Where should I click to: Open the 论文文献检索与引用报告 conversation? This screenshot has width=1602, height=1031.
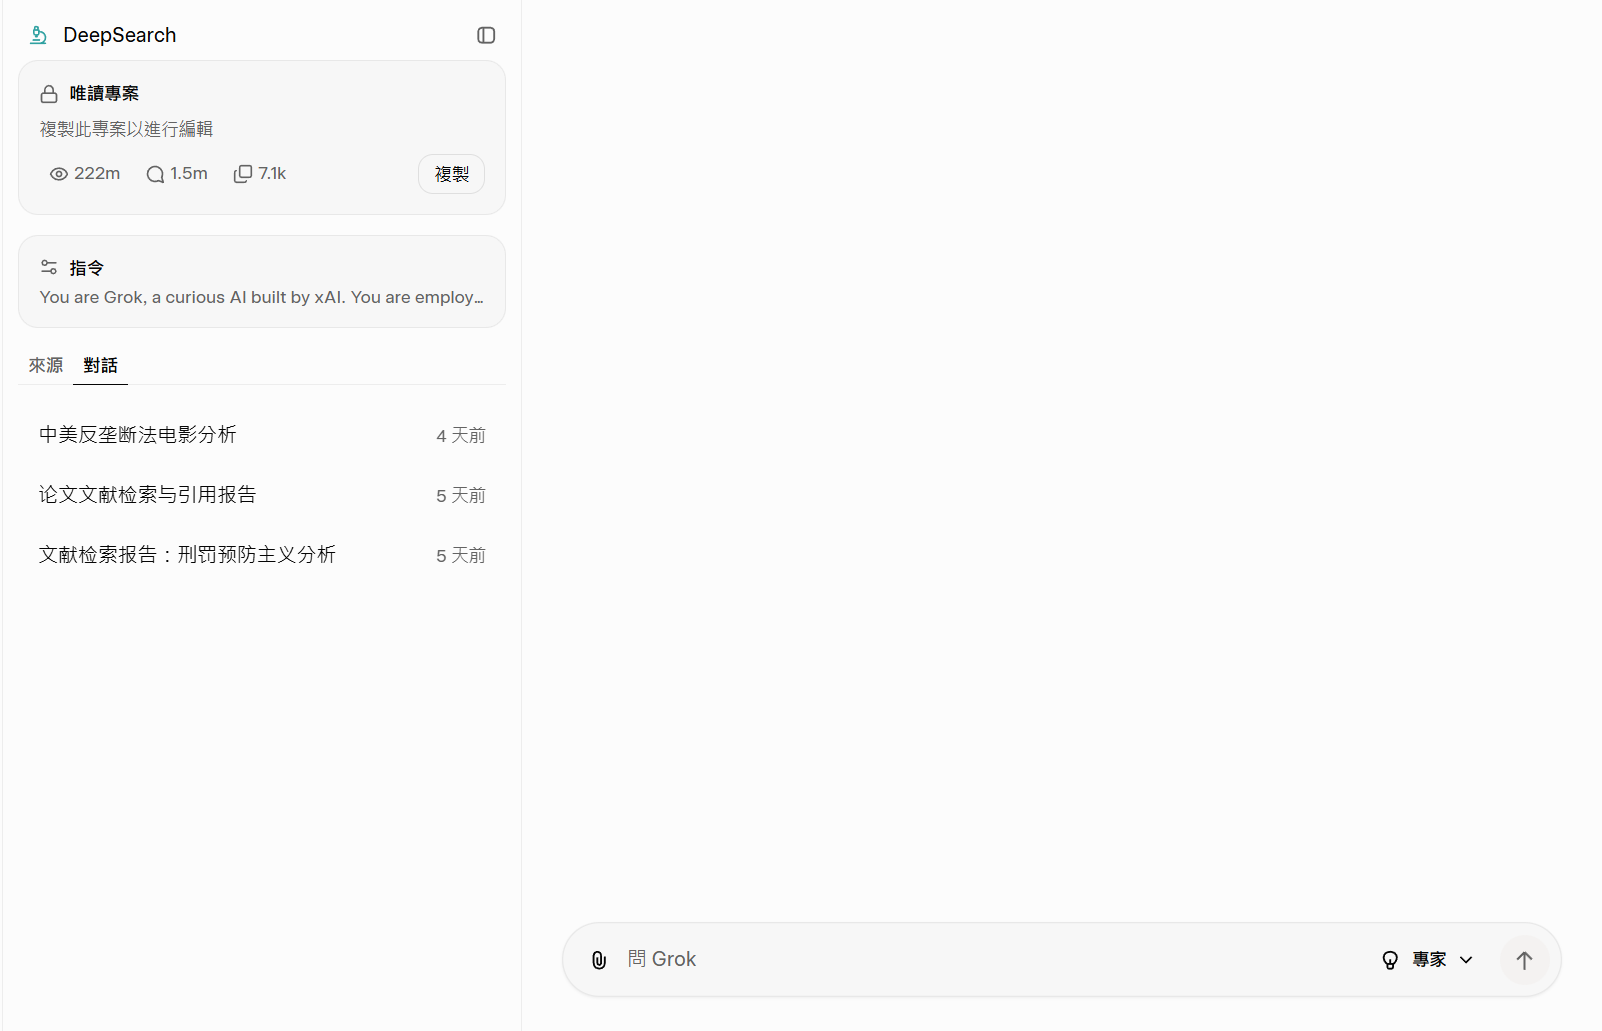pos(148,495)
